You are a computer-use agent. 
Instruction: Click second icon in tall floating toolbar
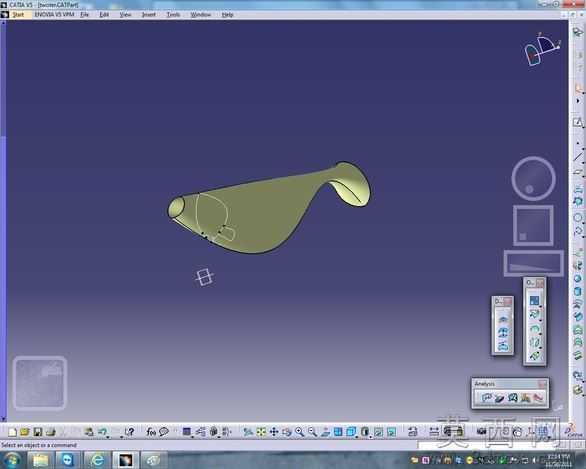pyautogui.click(x=534, y=315)
